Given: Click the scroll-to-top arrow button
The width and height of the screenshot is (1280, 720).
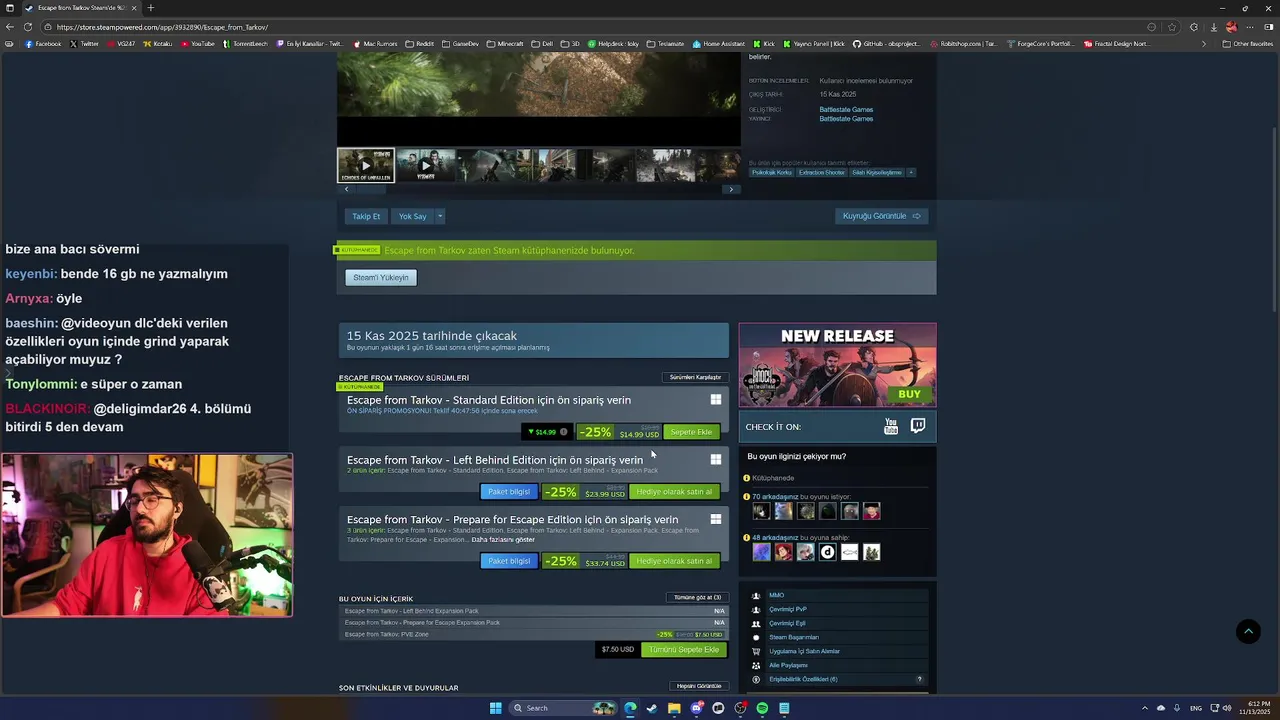Looking at the screenshot, I should pyautogui.click(x=1248, y=631).
